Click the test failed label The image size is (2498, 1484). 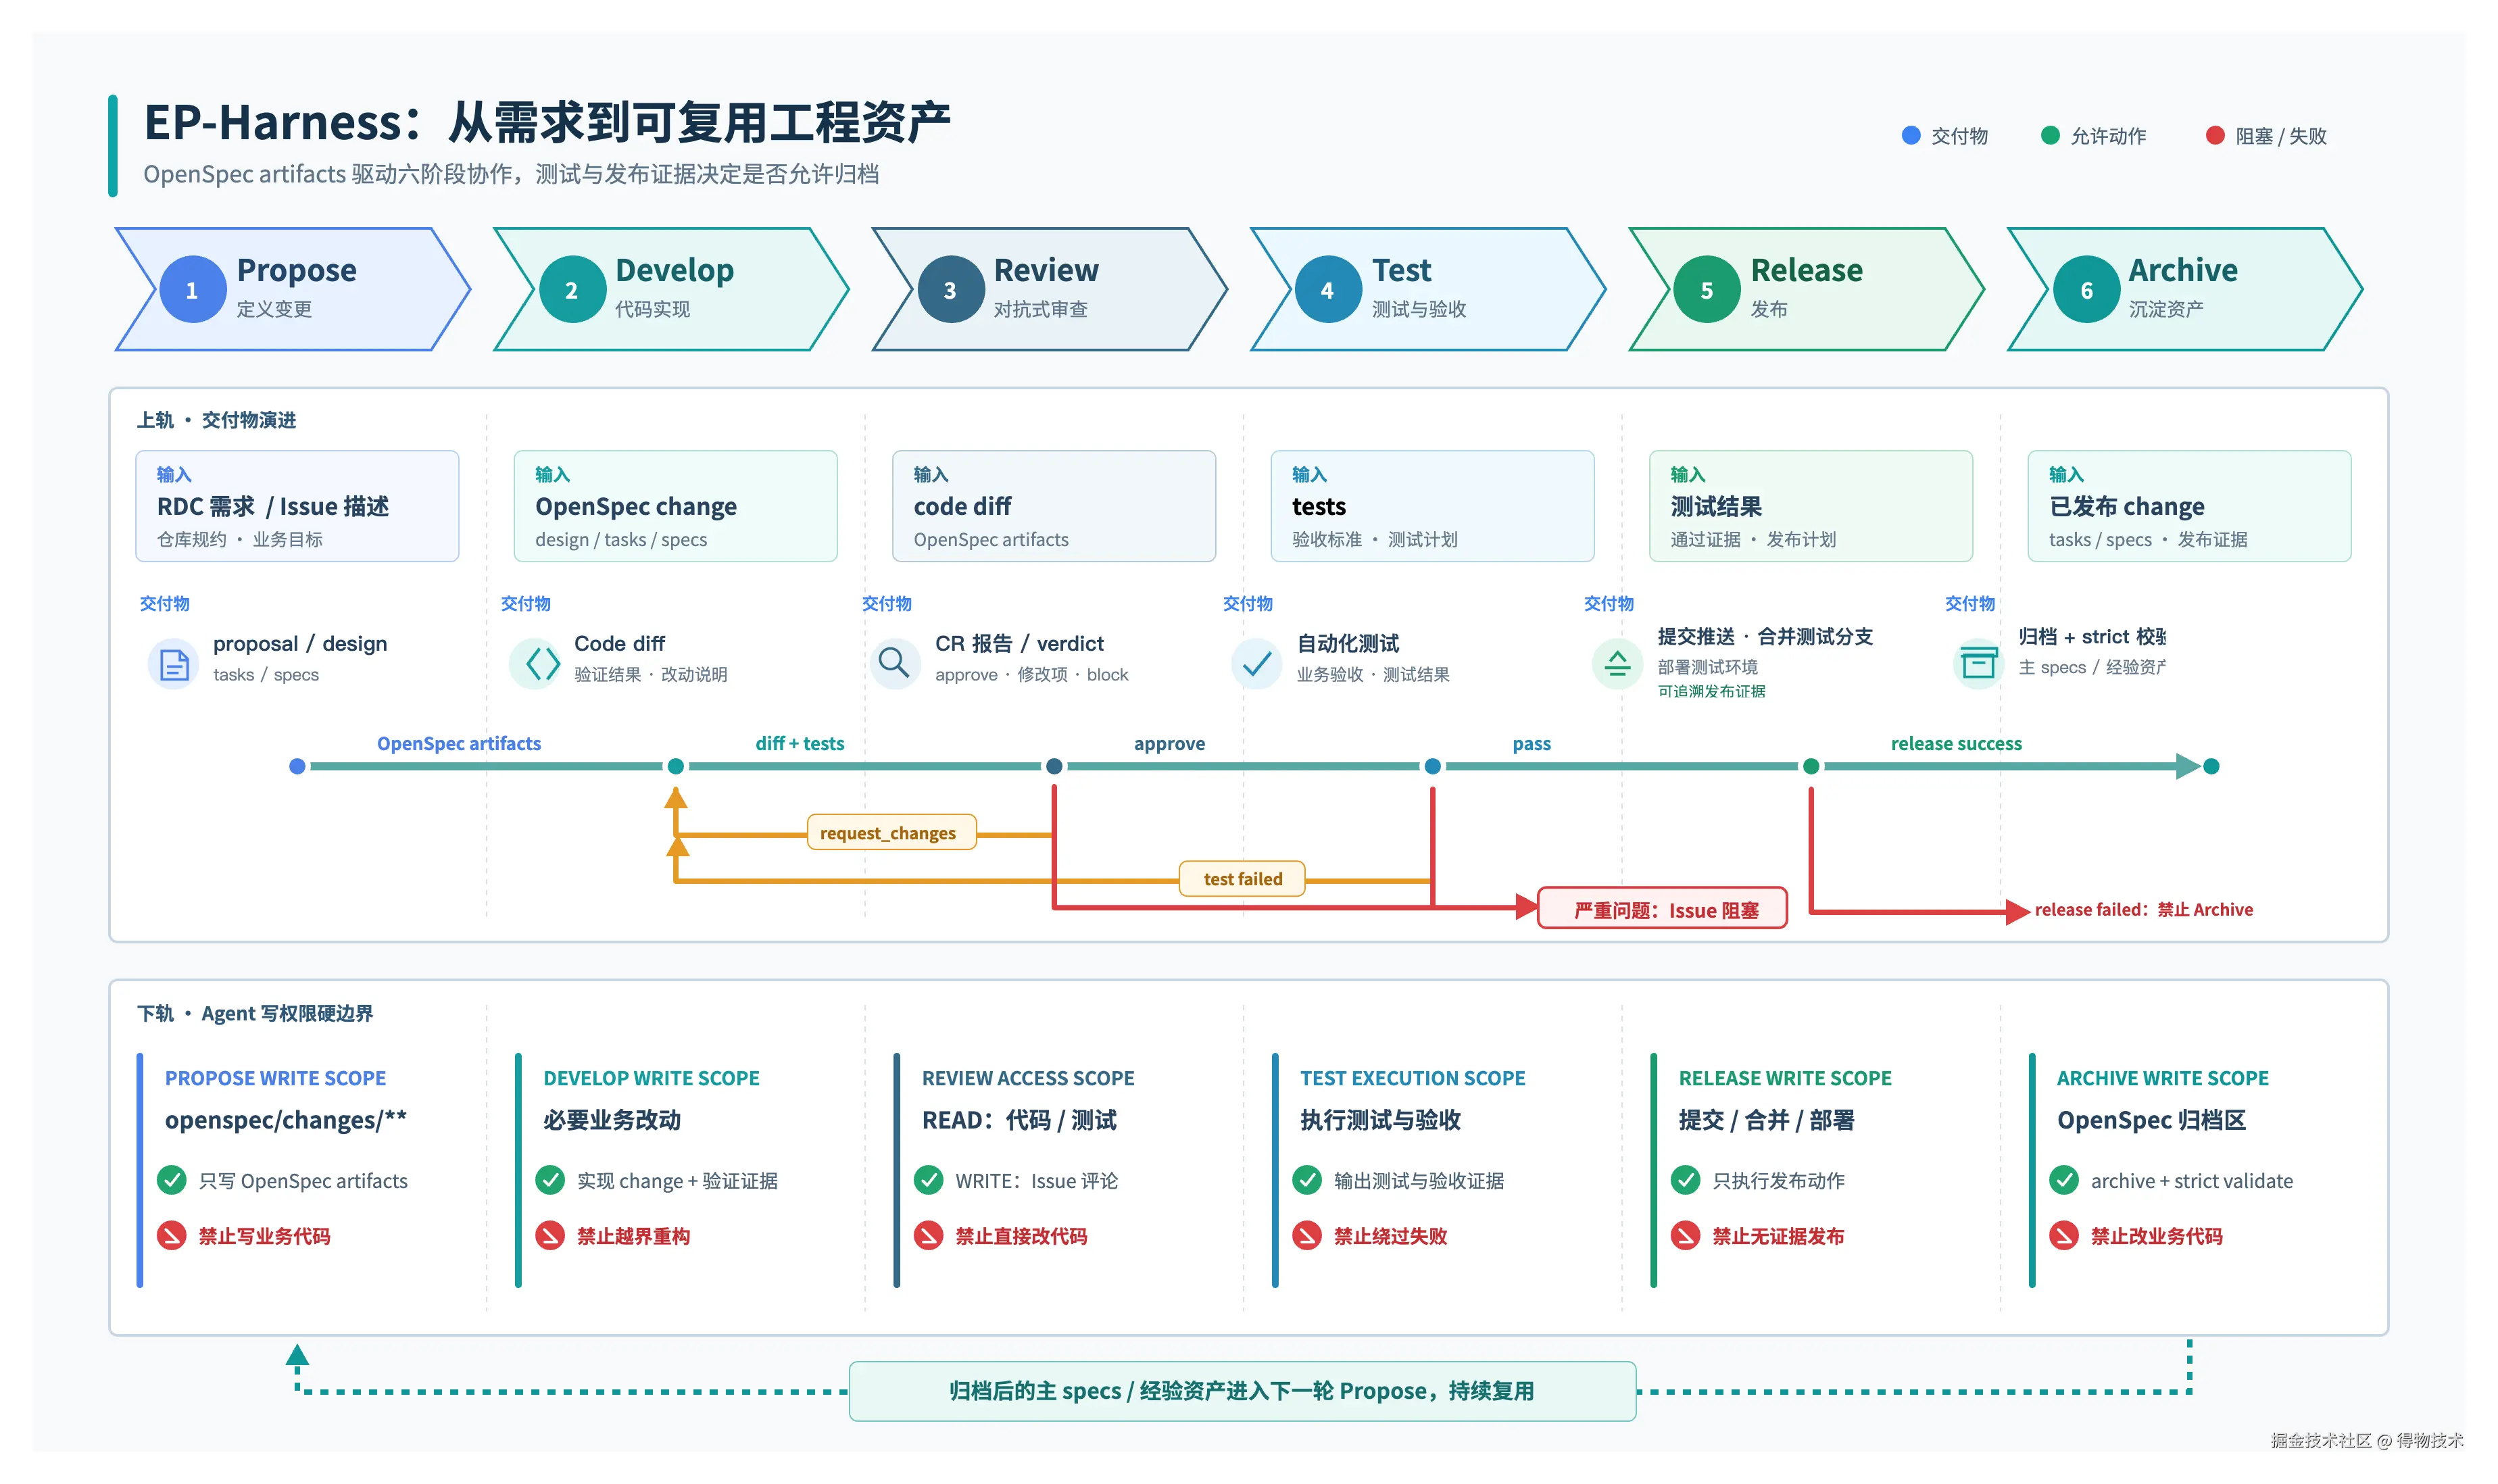[x=1243, y=879]
